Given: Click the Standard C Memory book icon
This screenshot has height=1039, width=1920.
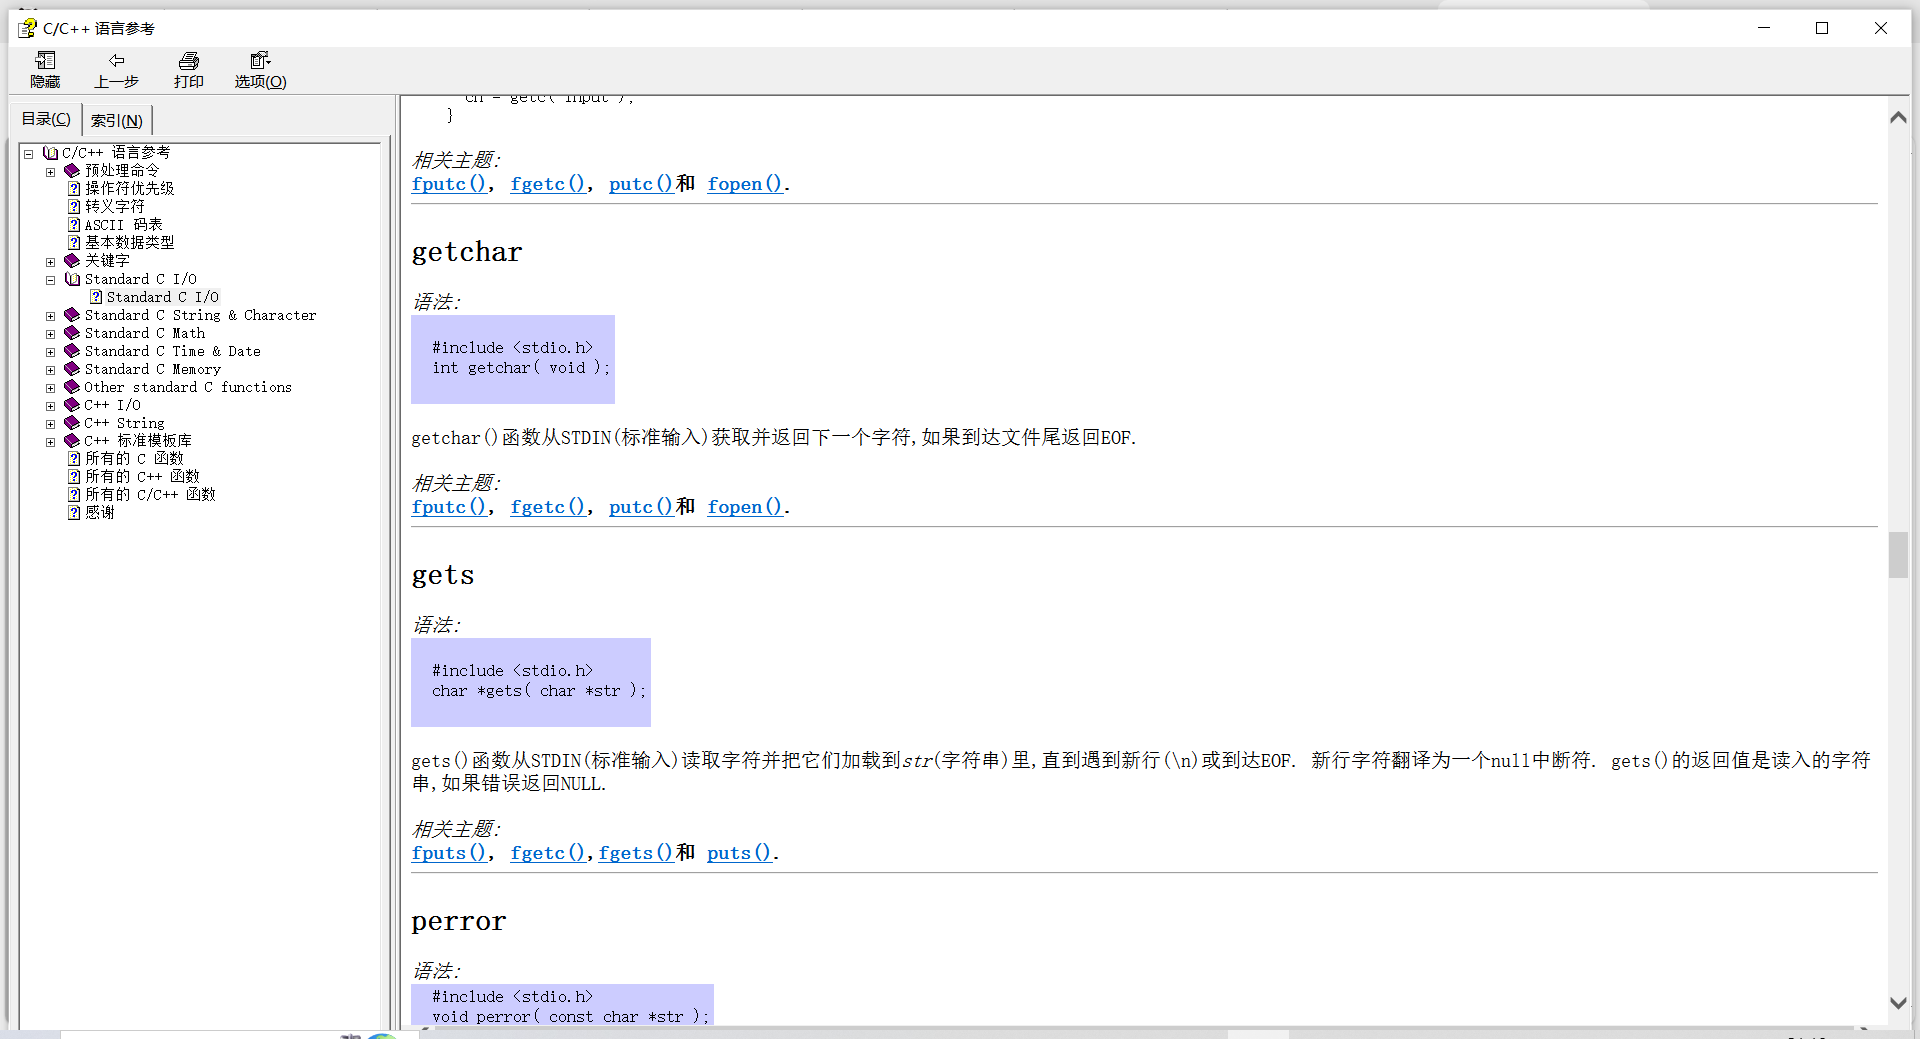Looking at the screenshot, I should (x=72, y=369).
